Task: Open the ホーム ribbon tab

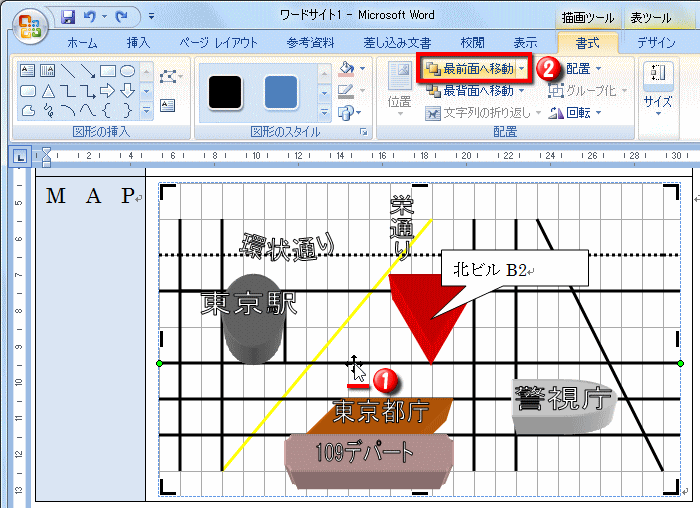Action: point(82,43)
